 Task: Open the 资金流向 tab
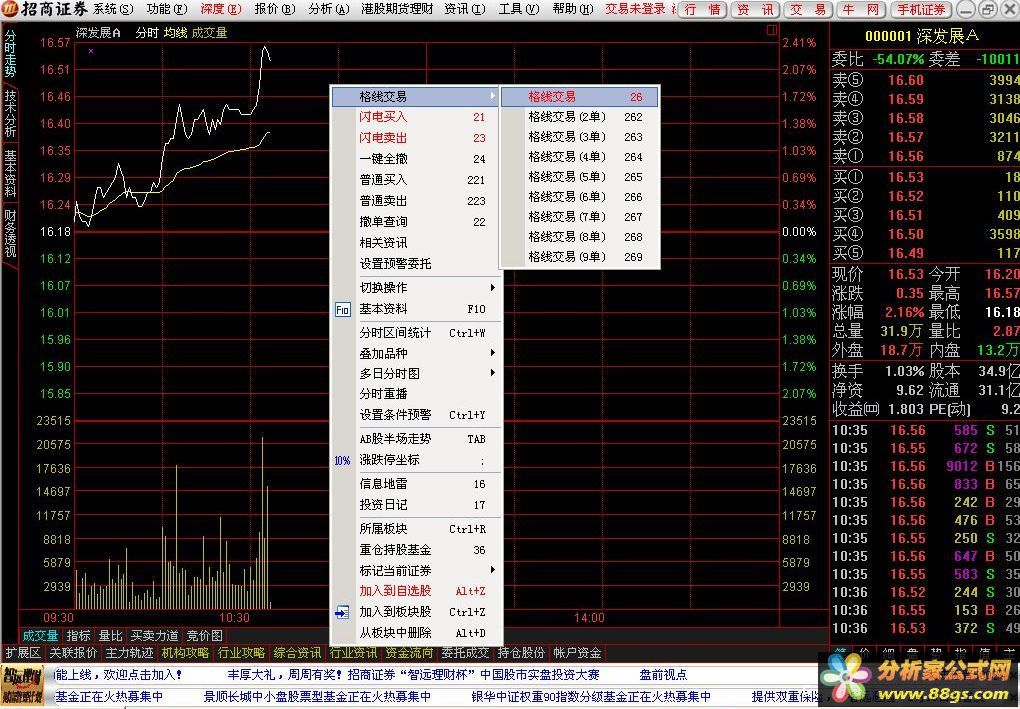click(x=409, y=652)
